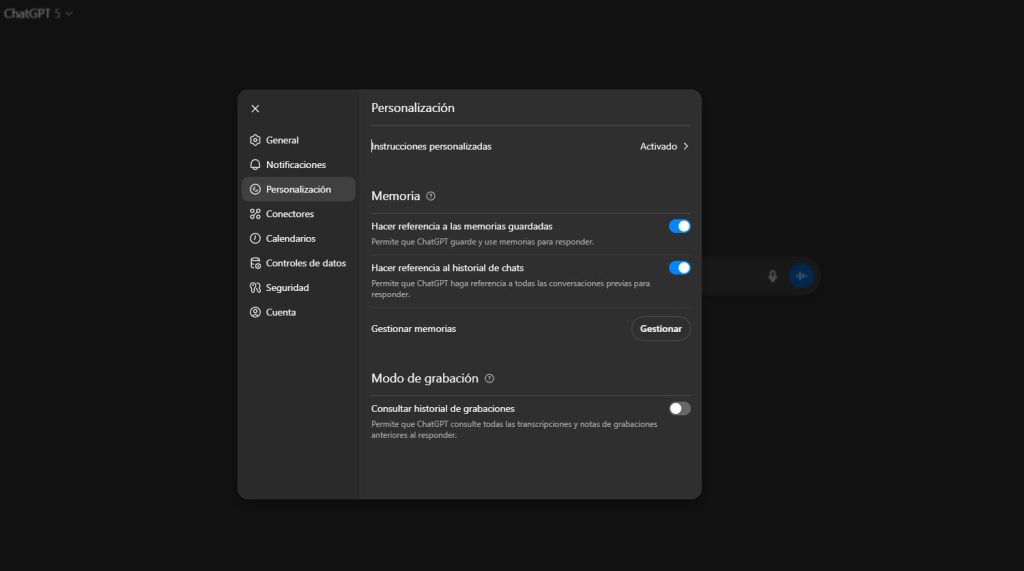Open the General settings tab
Screen dimensions: 1024x571
pyautogui.click(x=298, y=140)
